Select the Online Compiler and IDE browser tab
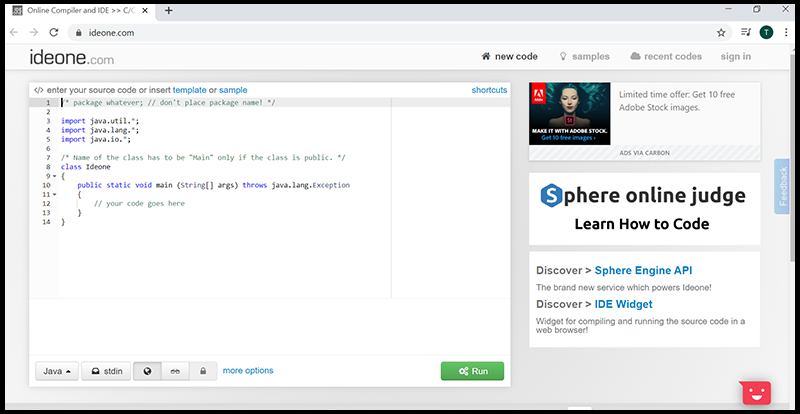 [x=82, y=10]
